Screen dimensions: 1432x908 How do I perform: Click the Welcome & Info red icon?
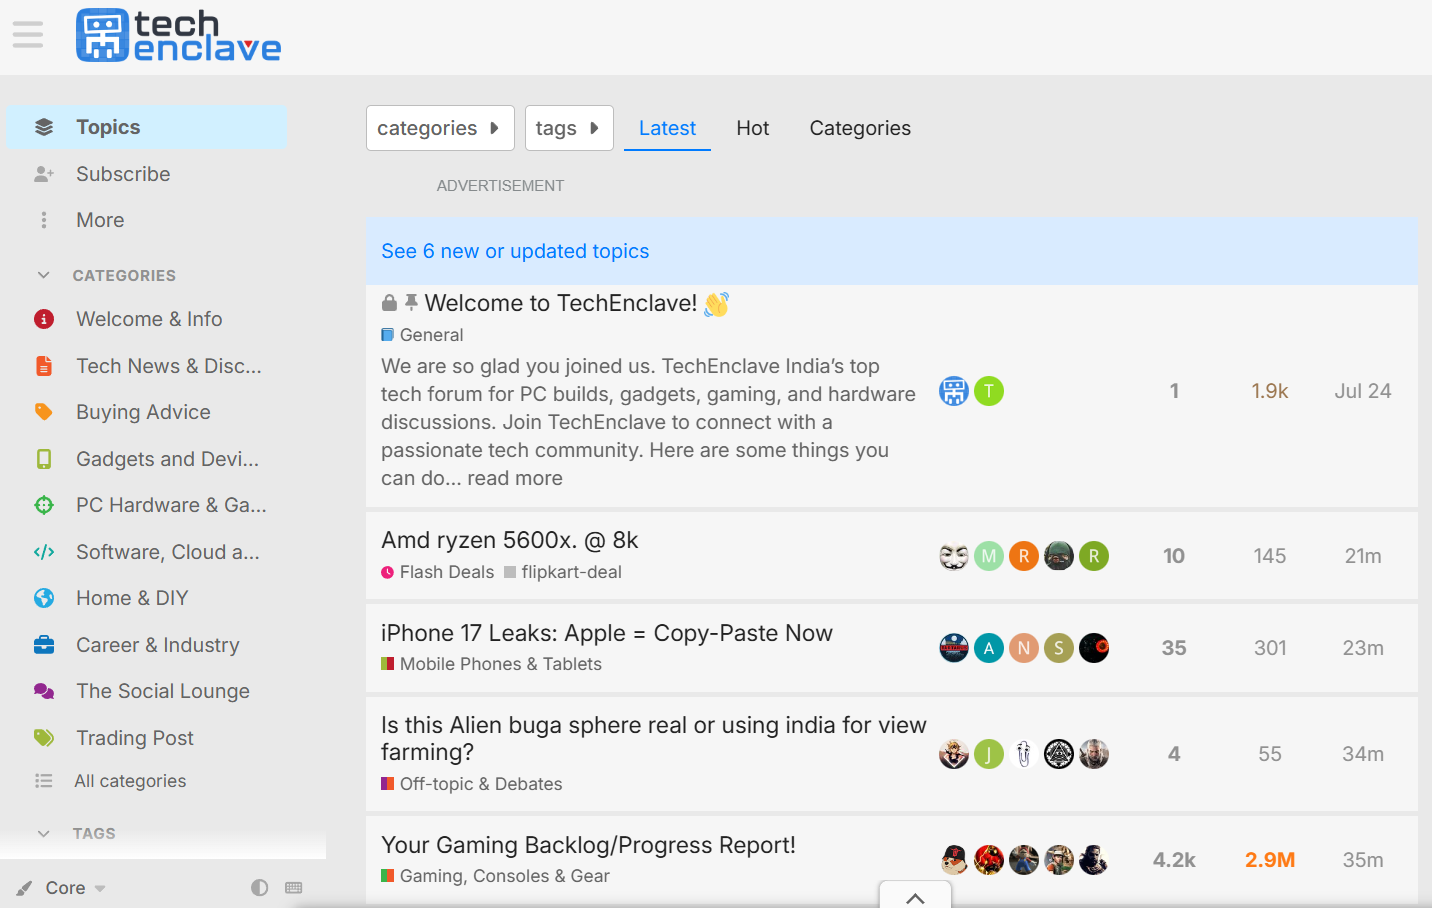44,319
